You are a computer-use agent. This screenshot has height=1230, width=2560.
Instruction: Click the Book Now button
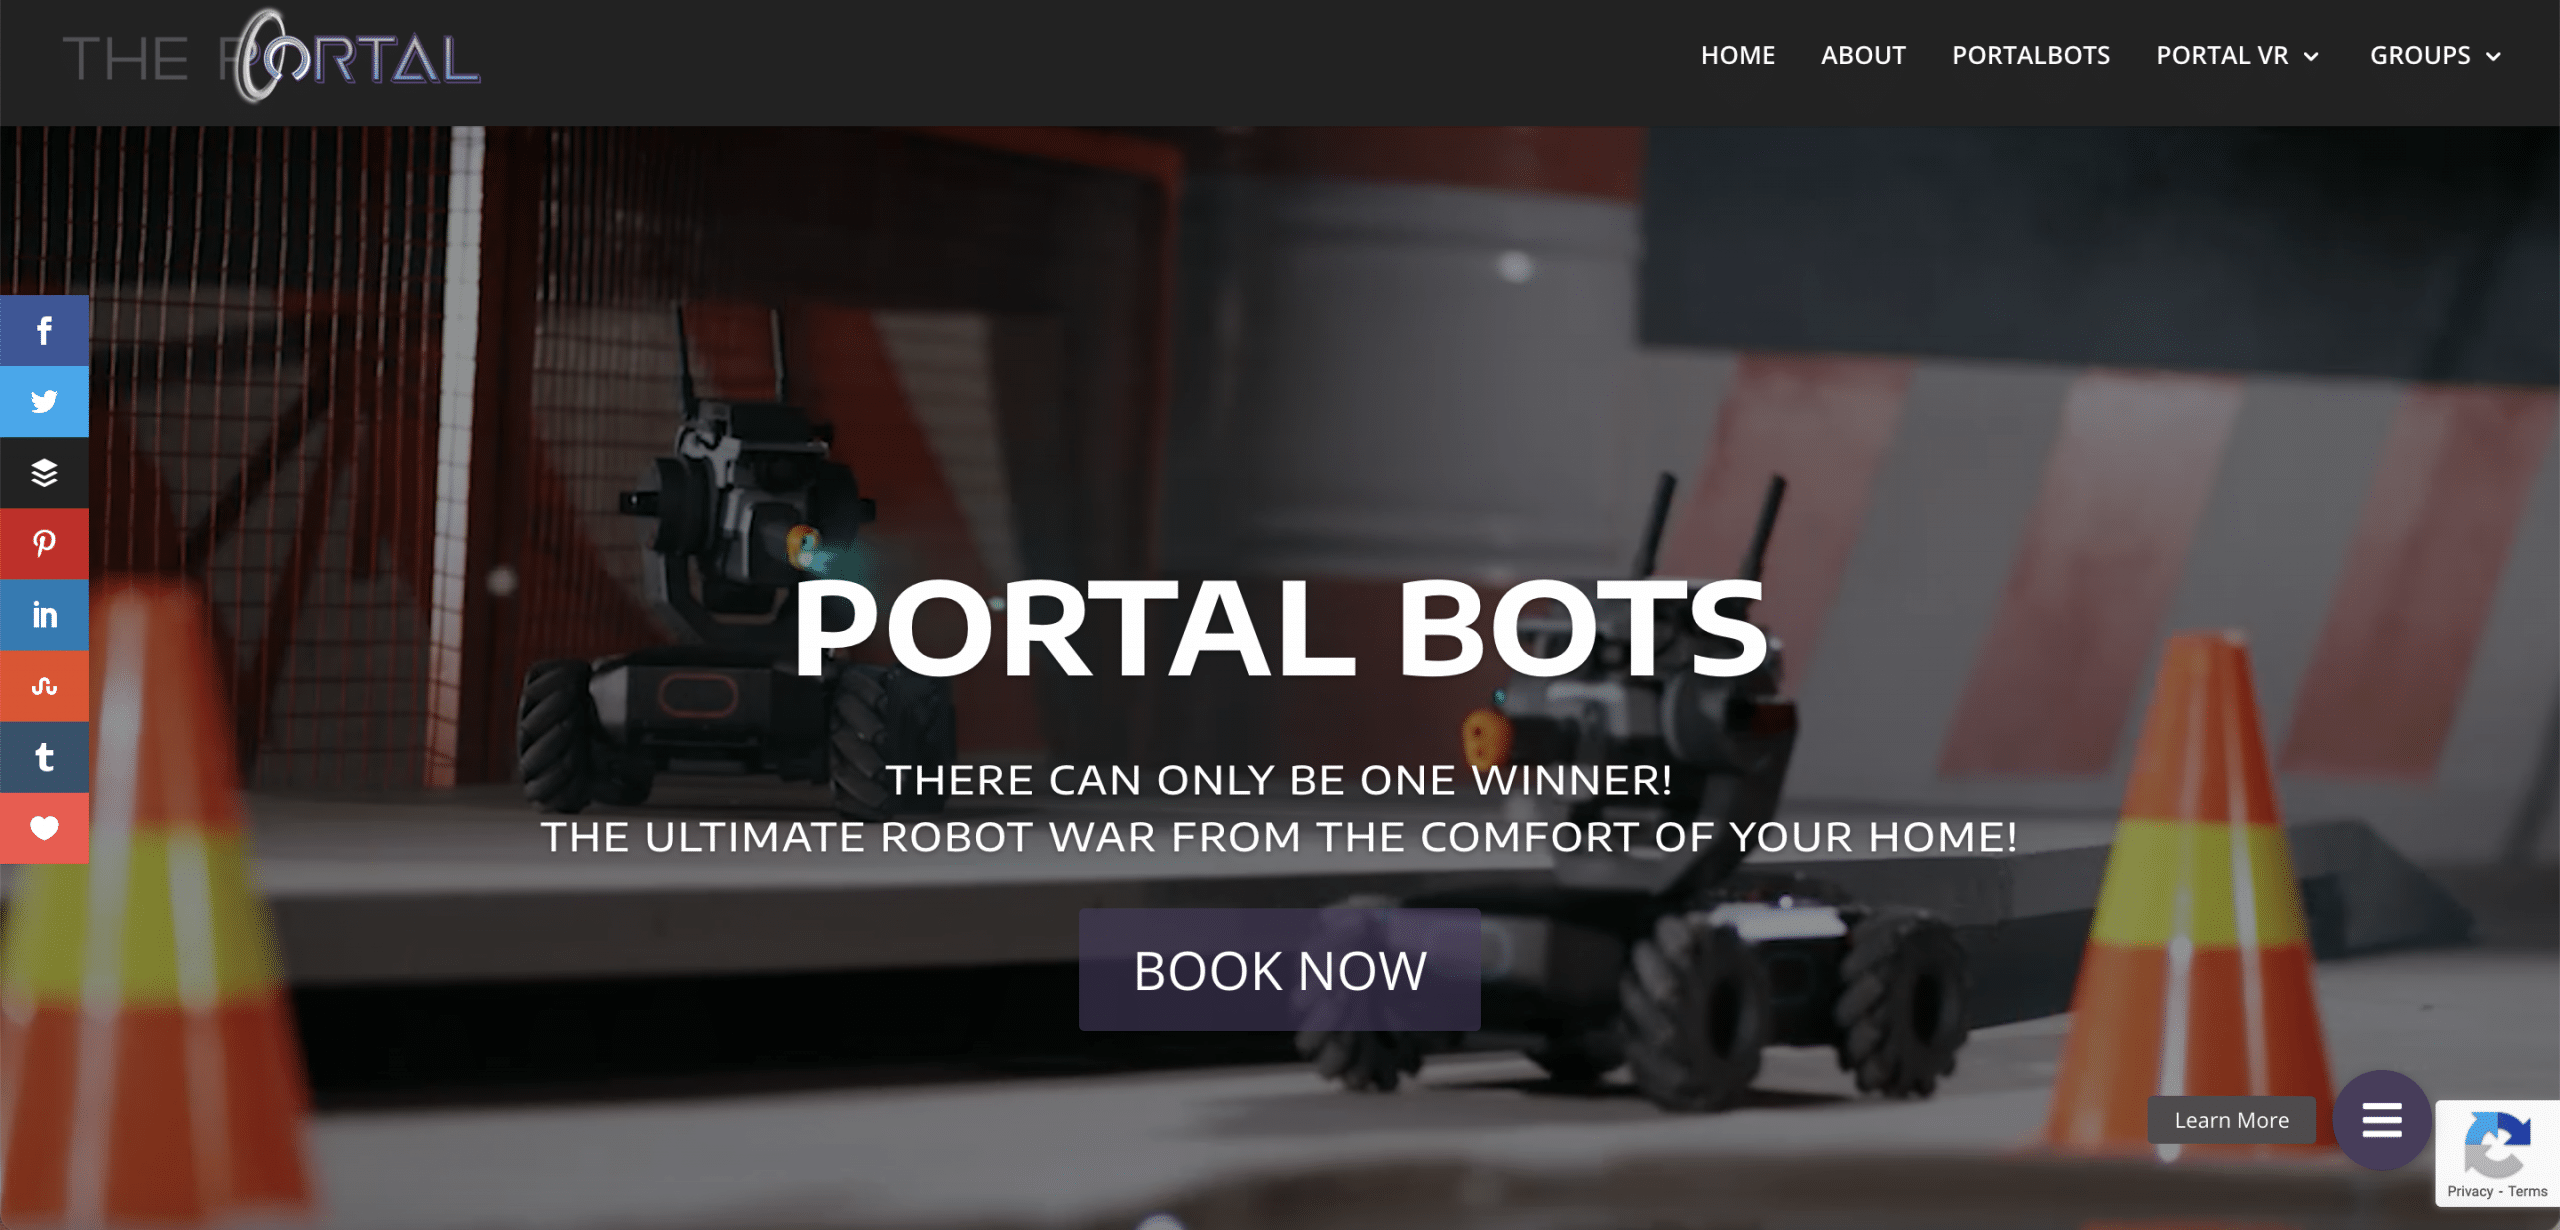[x=1280, y=970]
